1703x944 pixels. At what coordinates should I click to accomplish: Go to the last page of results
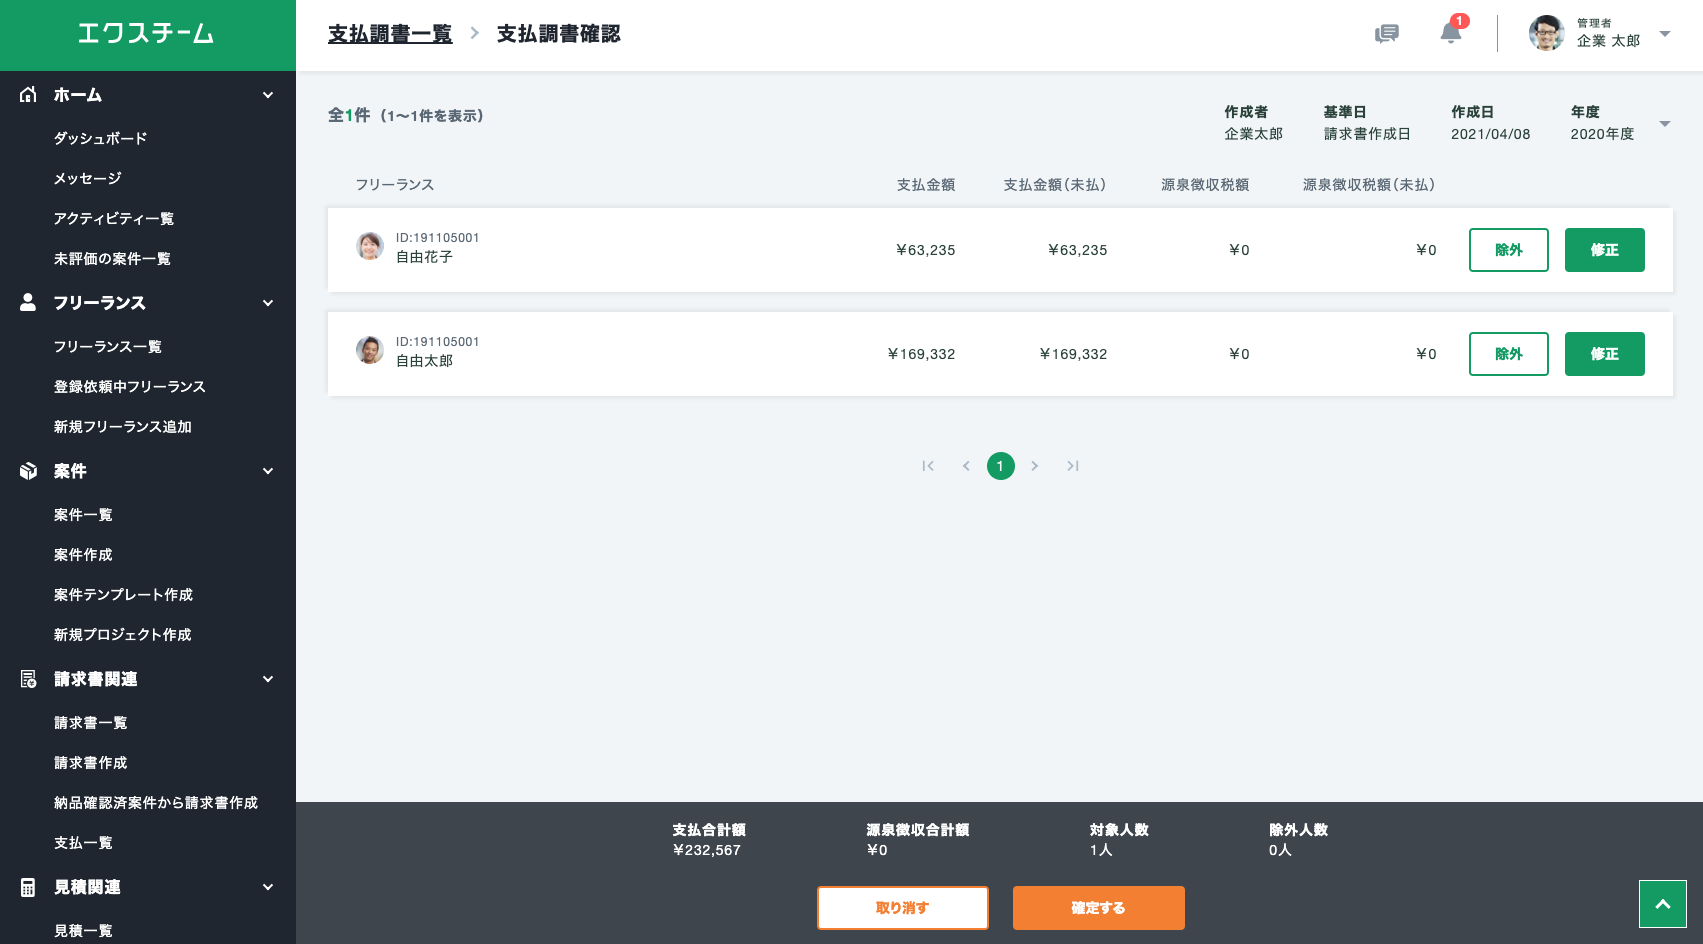point(1072,466)
